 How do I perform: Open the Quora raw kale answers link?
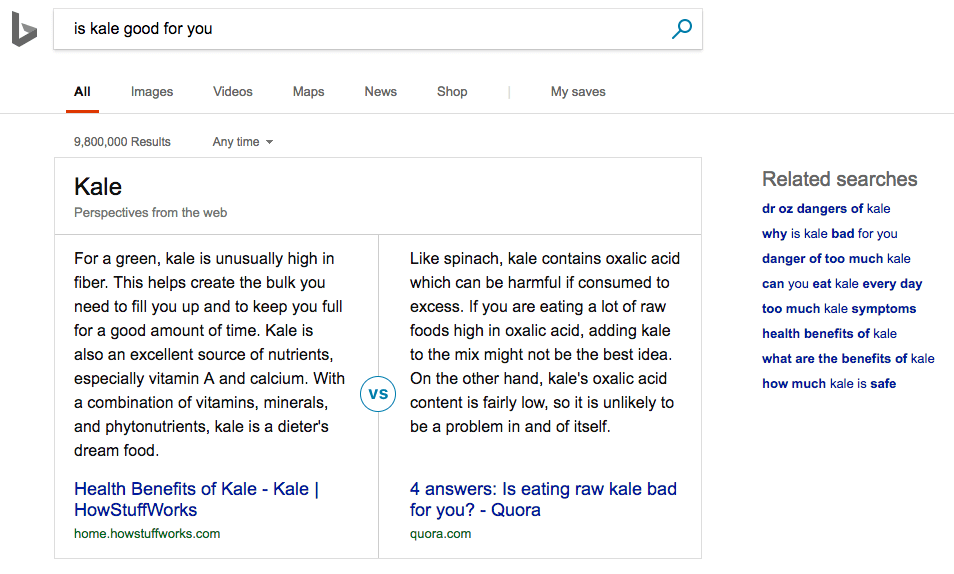point(543,499)
